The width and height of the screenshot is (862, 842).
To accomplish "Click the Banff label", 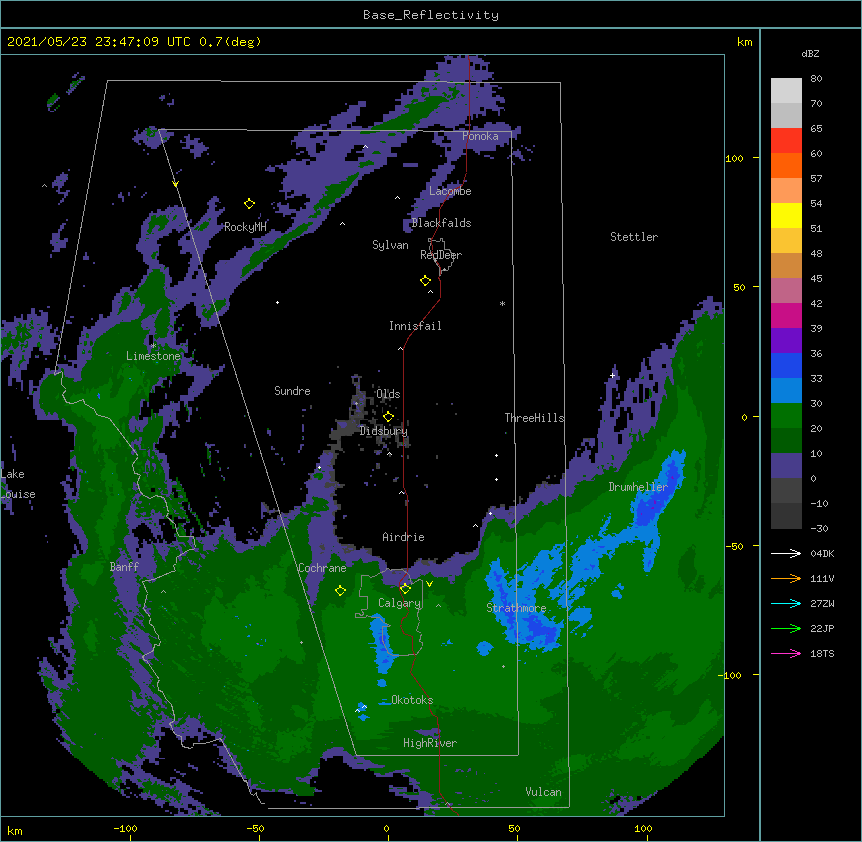I will click(124, 567).
